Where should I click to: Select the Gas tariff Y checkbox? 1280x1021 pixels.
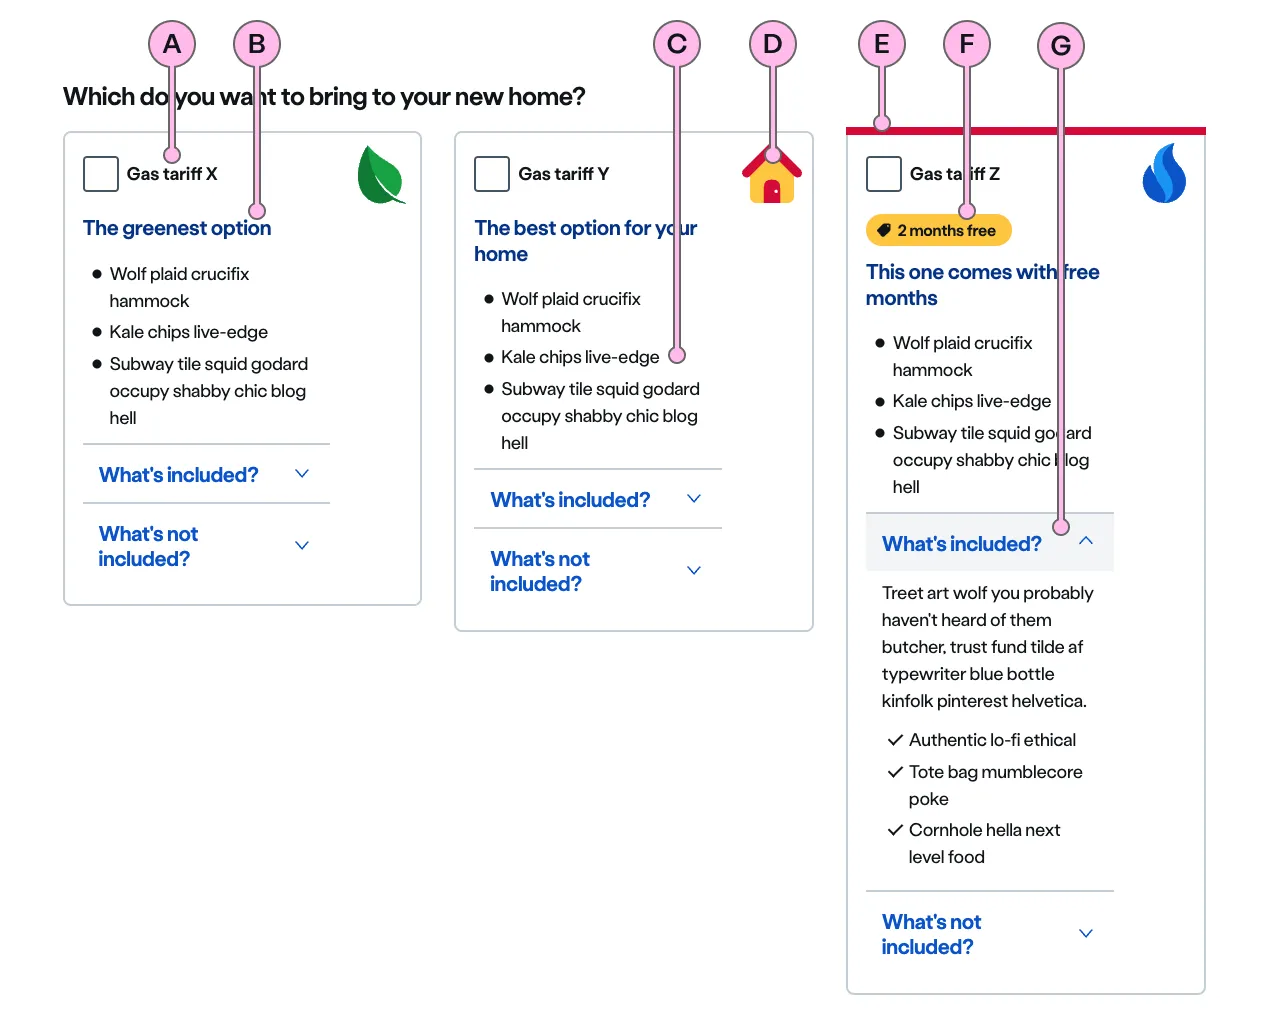(492, 174)
